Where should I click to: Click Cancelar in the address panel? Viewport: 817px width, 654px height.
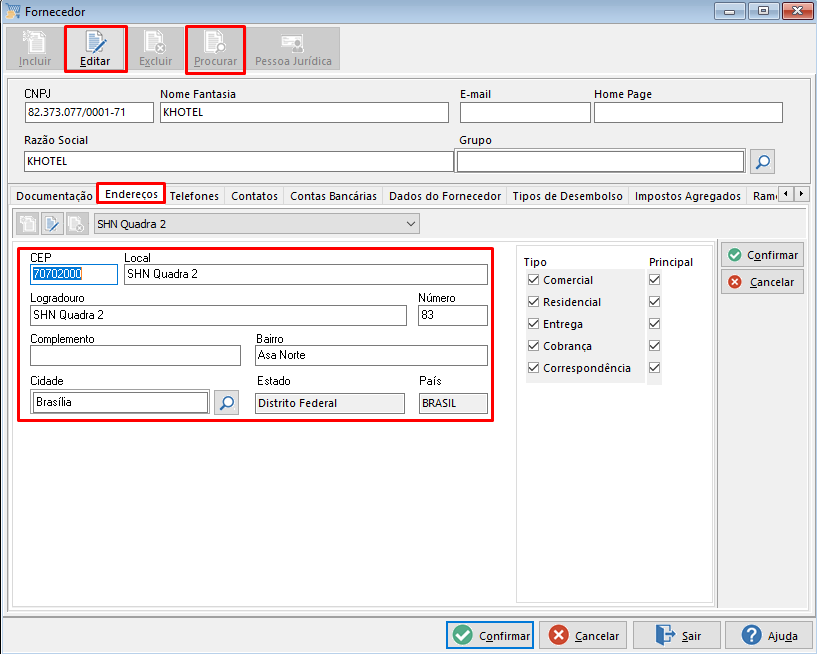click(763, 282)
